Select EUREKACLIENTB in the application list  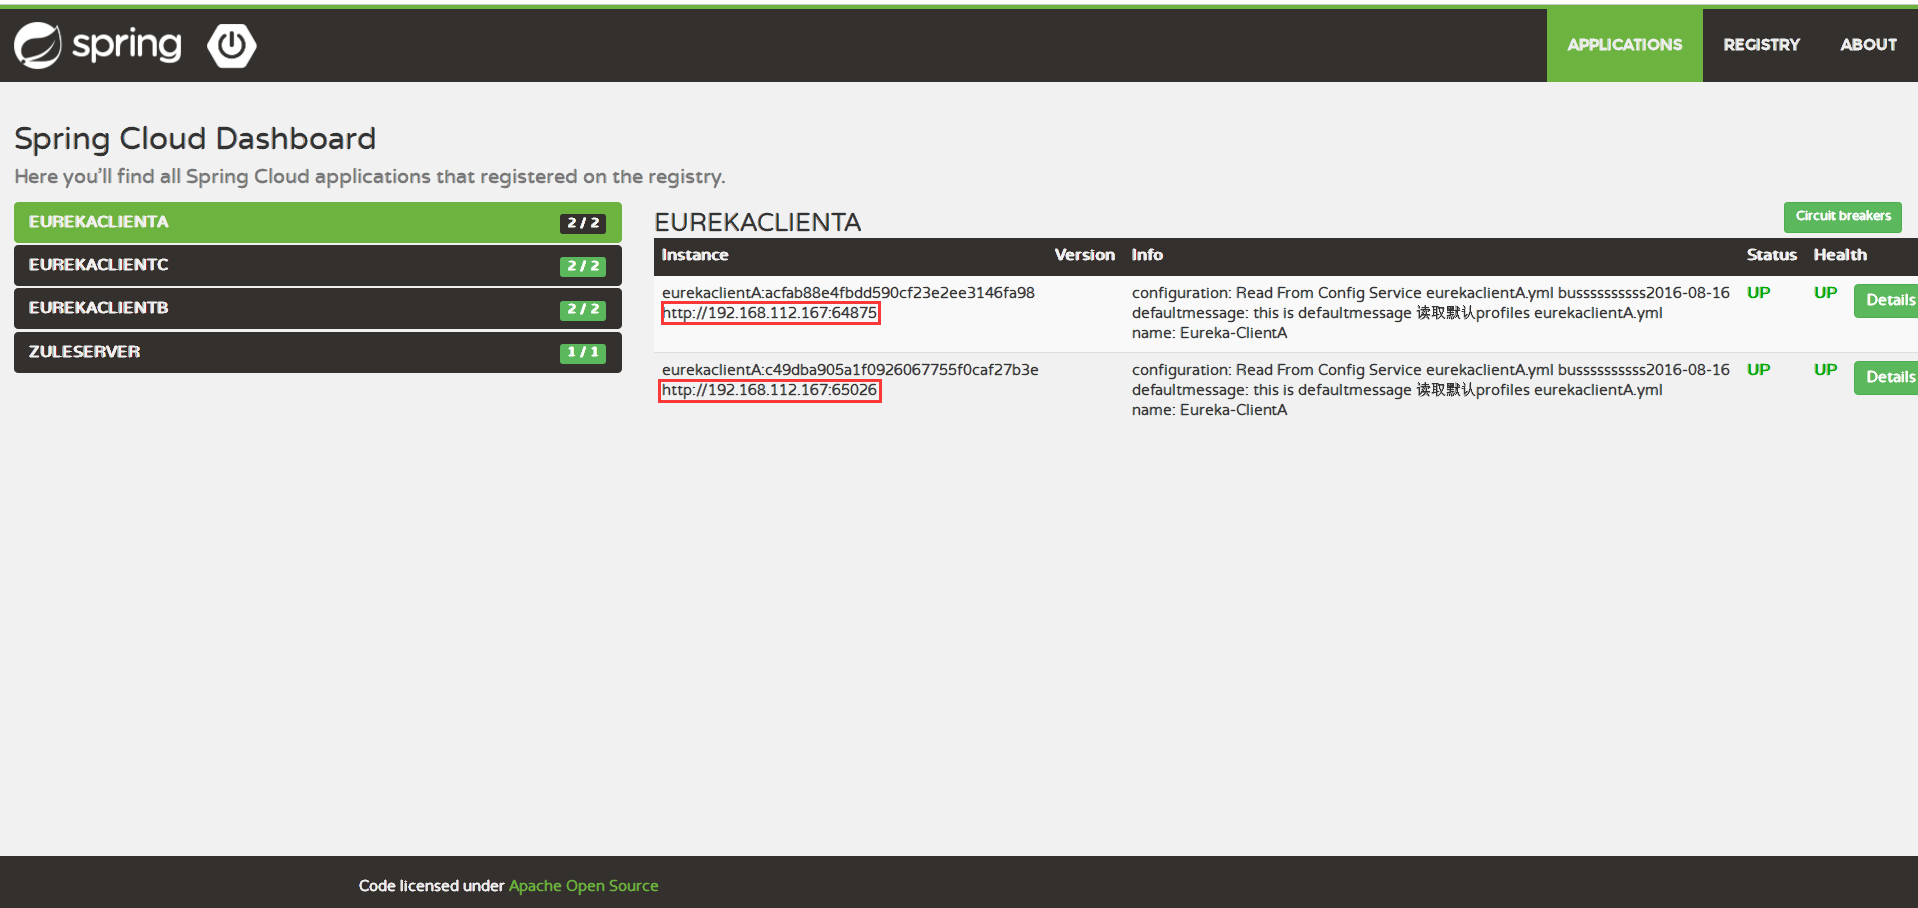coord(318,308)
